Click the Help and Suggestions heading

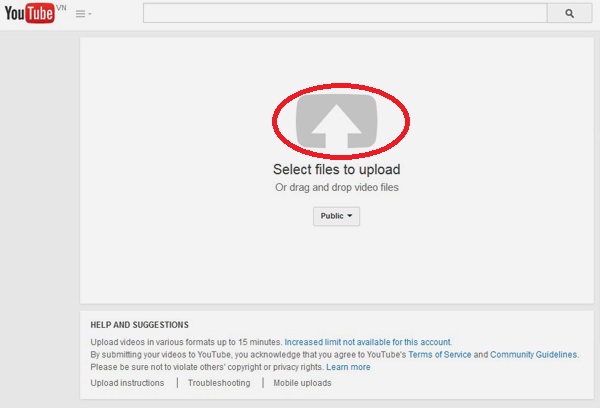(139, 325)
